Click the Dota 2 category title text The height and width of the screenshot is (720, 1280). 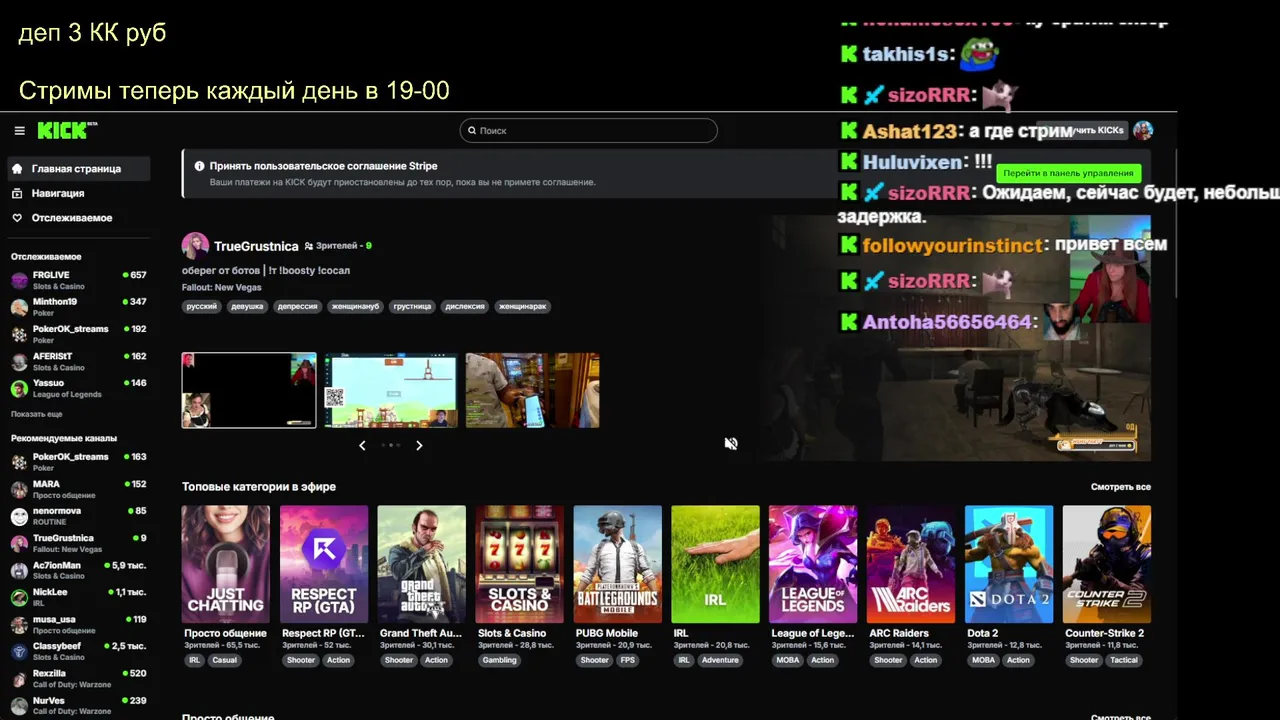(983, 633)
